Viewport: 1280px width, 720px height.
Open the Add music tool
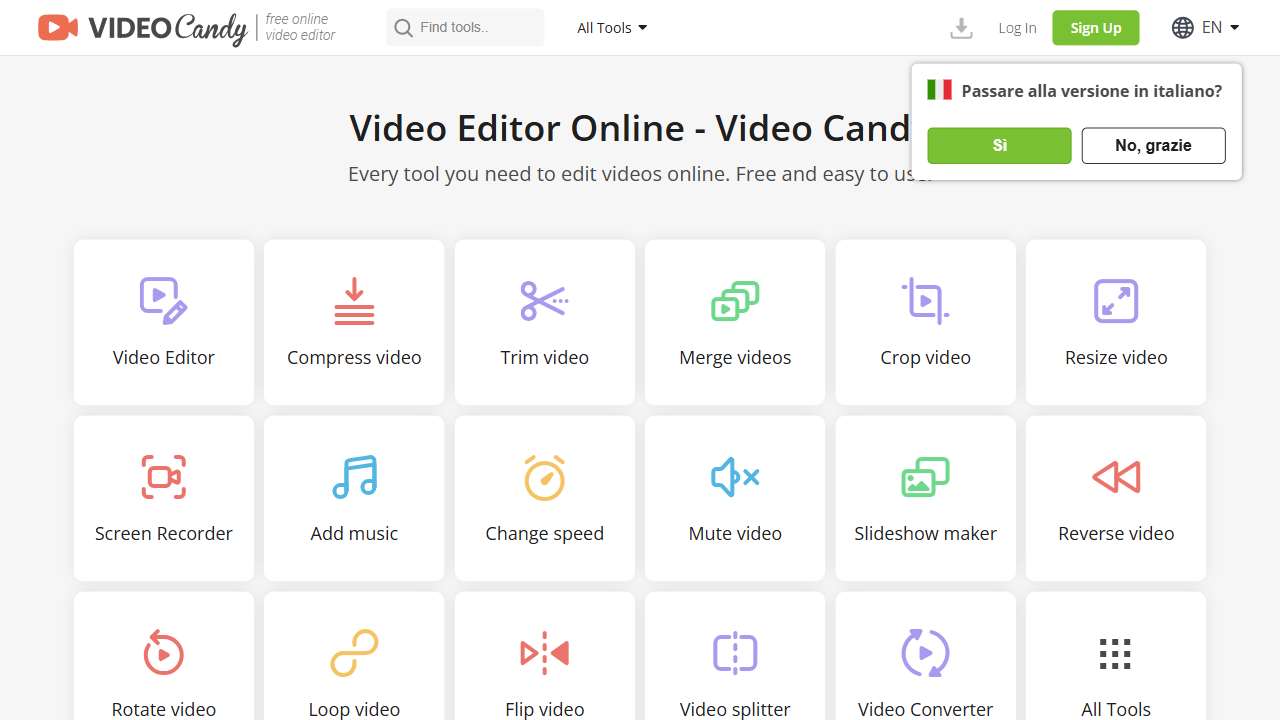click(x=354, y=498)
